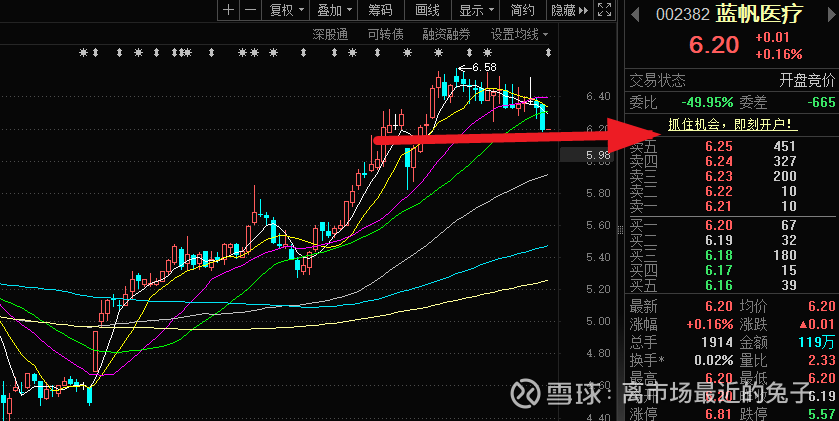Activate the 画线 drawing tool

click(427, 10)
